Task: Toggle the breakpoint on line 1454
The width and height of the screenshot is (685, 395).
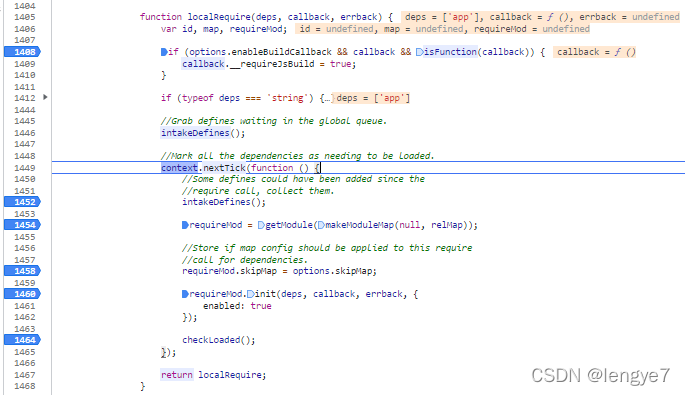Action: 22,225
